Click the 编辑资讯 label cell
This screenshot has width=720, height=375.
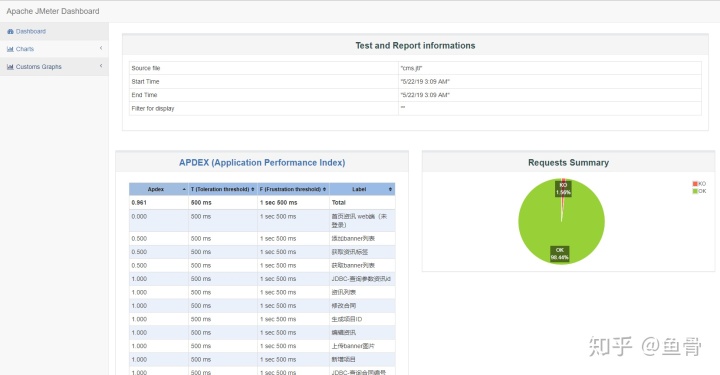362,332
